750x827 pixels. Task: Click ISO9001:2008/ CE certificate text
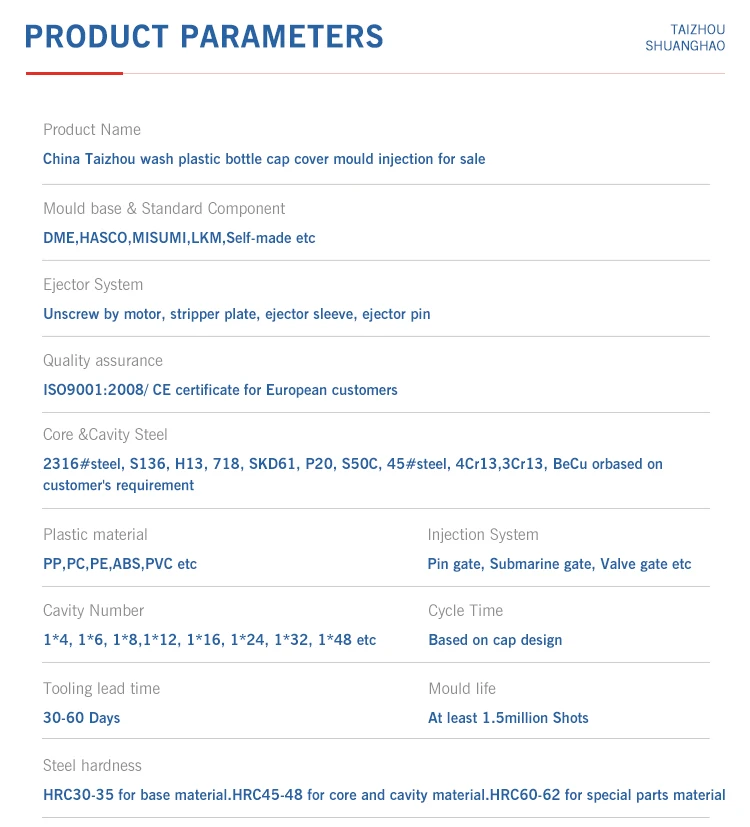tap(220, 390)
